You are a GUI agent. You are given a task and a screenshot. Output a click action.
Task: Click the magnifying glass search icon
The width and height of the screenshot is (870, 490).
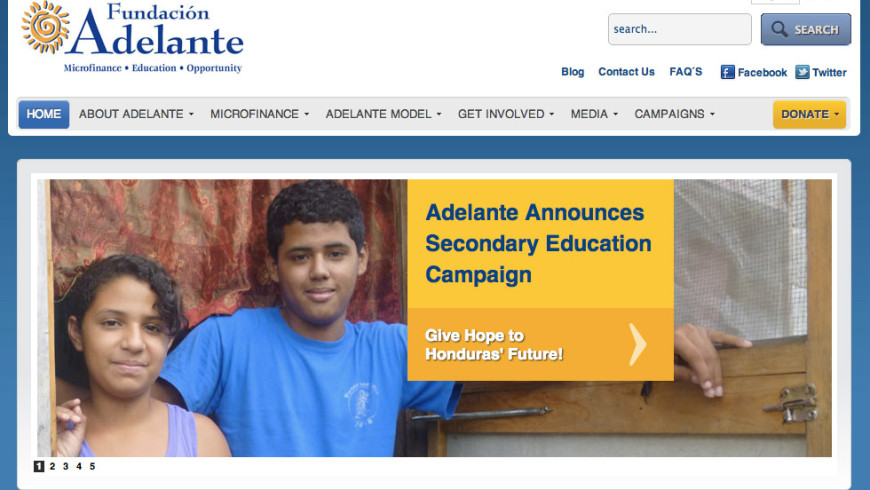779,29
